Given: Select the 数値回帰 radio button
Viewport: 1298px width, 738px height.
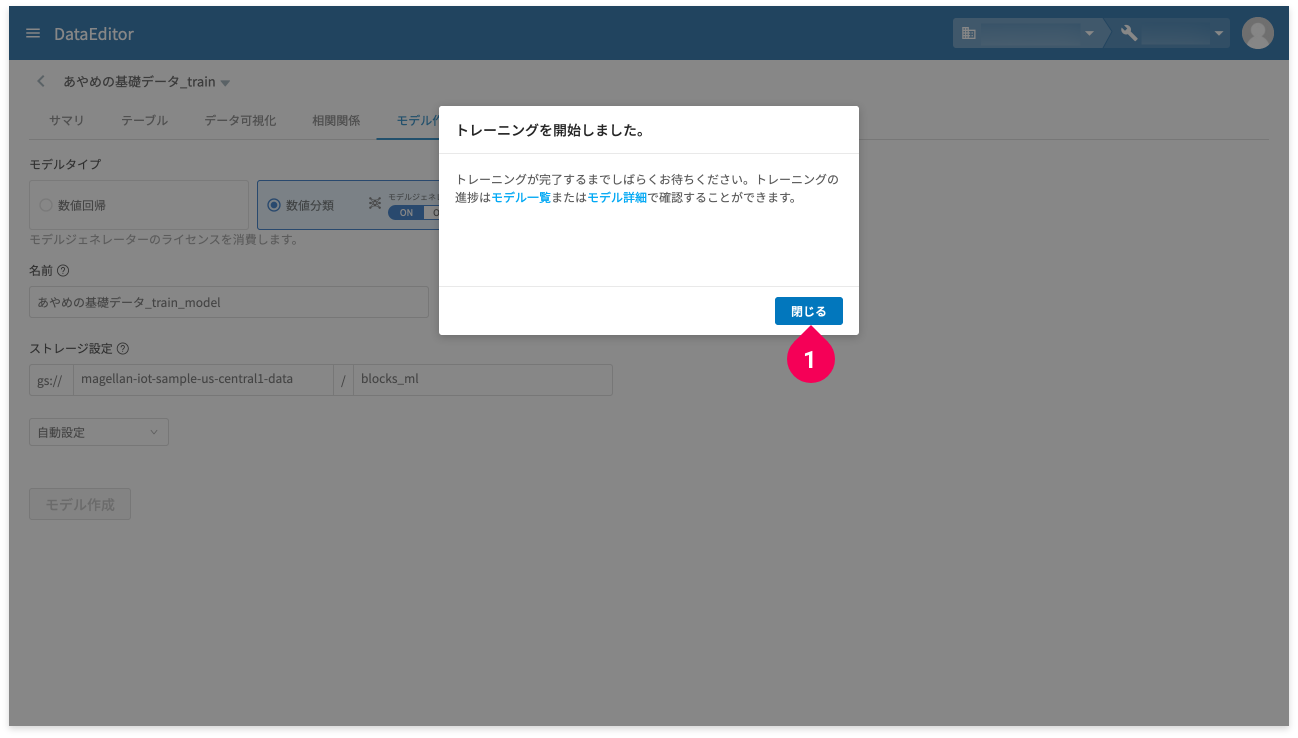Looking at the screenshot, I should [x=46, y=205].
